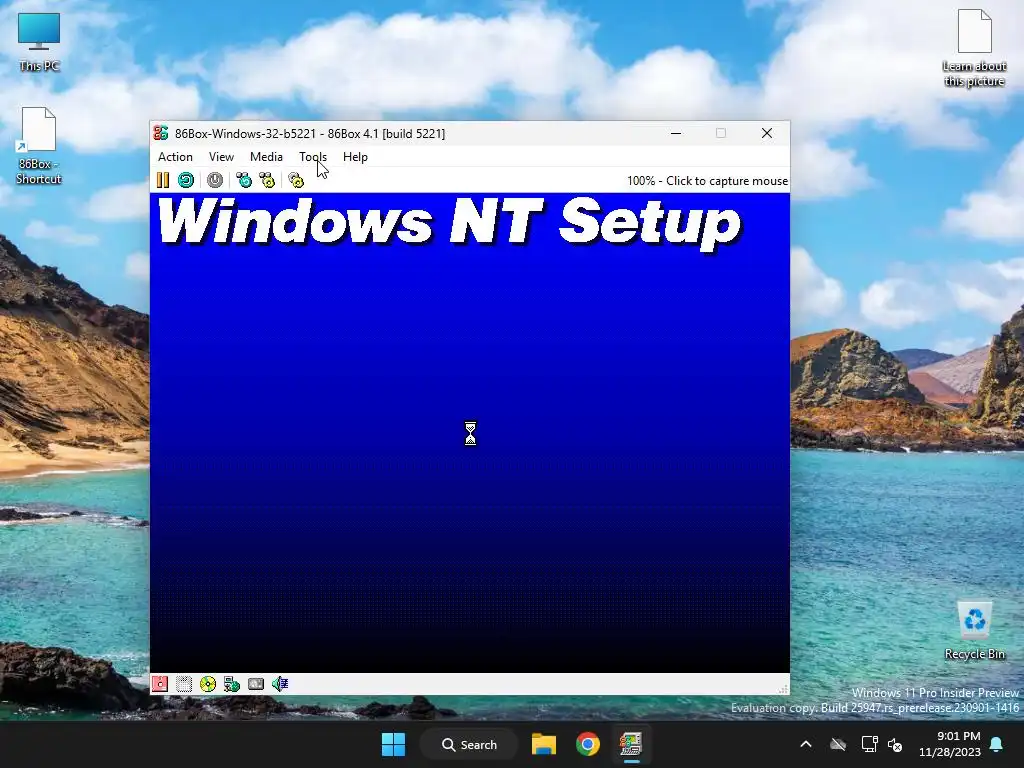Click '100% - Click to capture mouse' status text

tap(707, 181)
